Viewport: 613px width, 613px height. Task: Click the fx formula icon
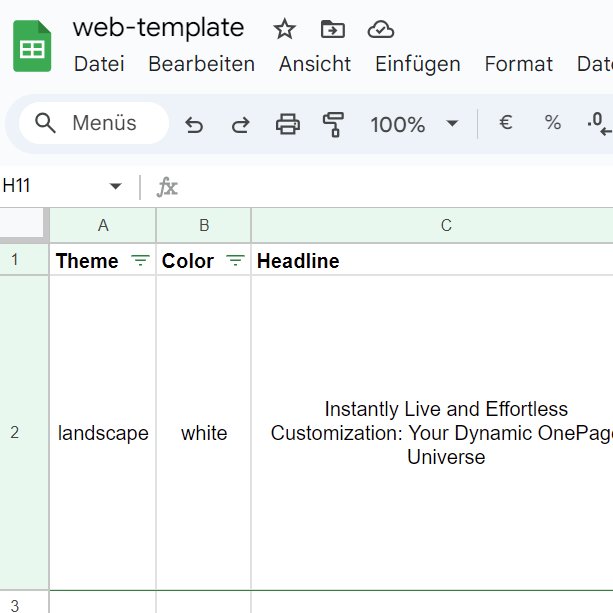tap(167, 187)
